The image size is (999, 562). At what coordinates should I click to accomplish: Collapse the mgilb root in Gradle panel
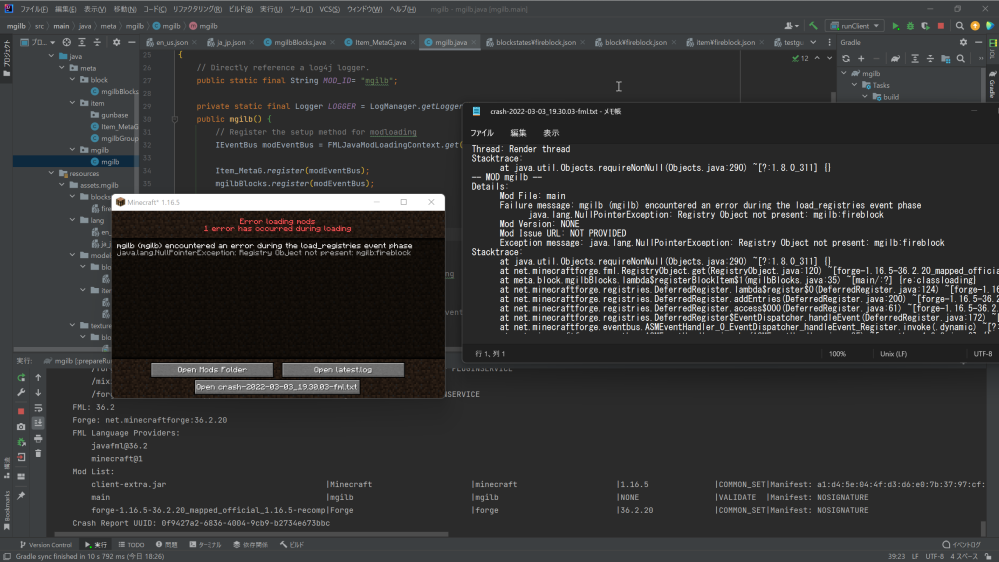(844, 73)
